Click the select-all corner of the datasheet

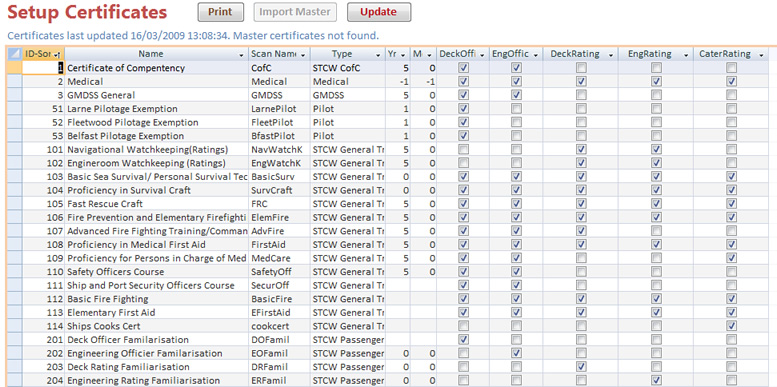[14, 54]
